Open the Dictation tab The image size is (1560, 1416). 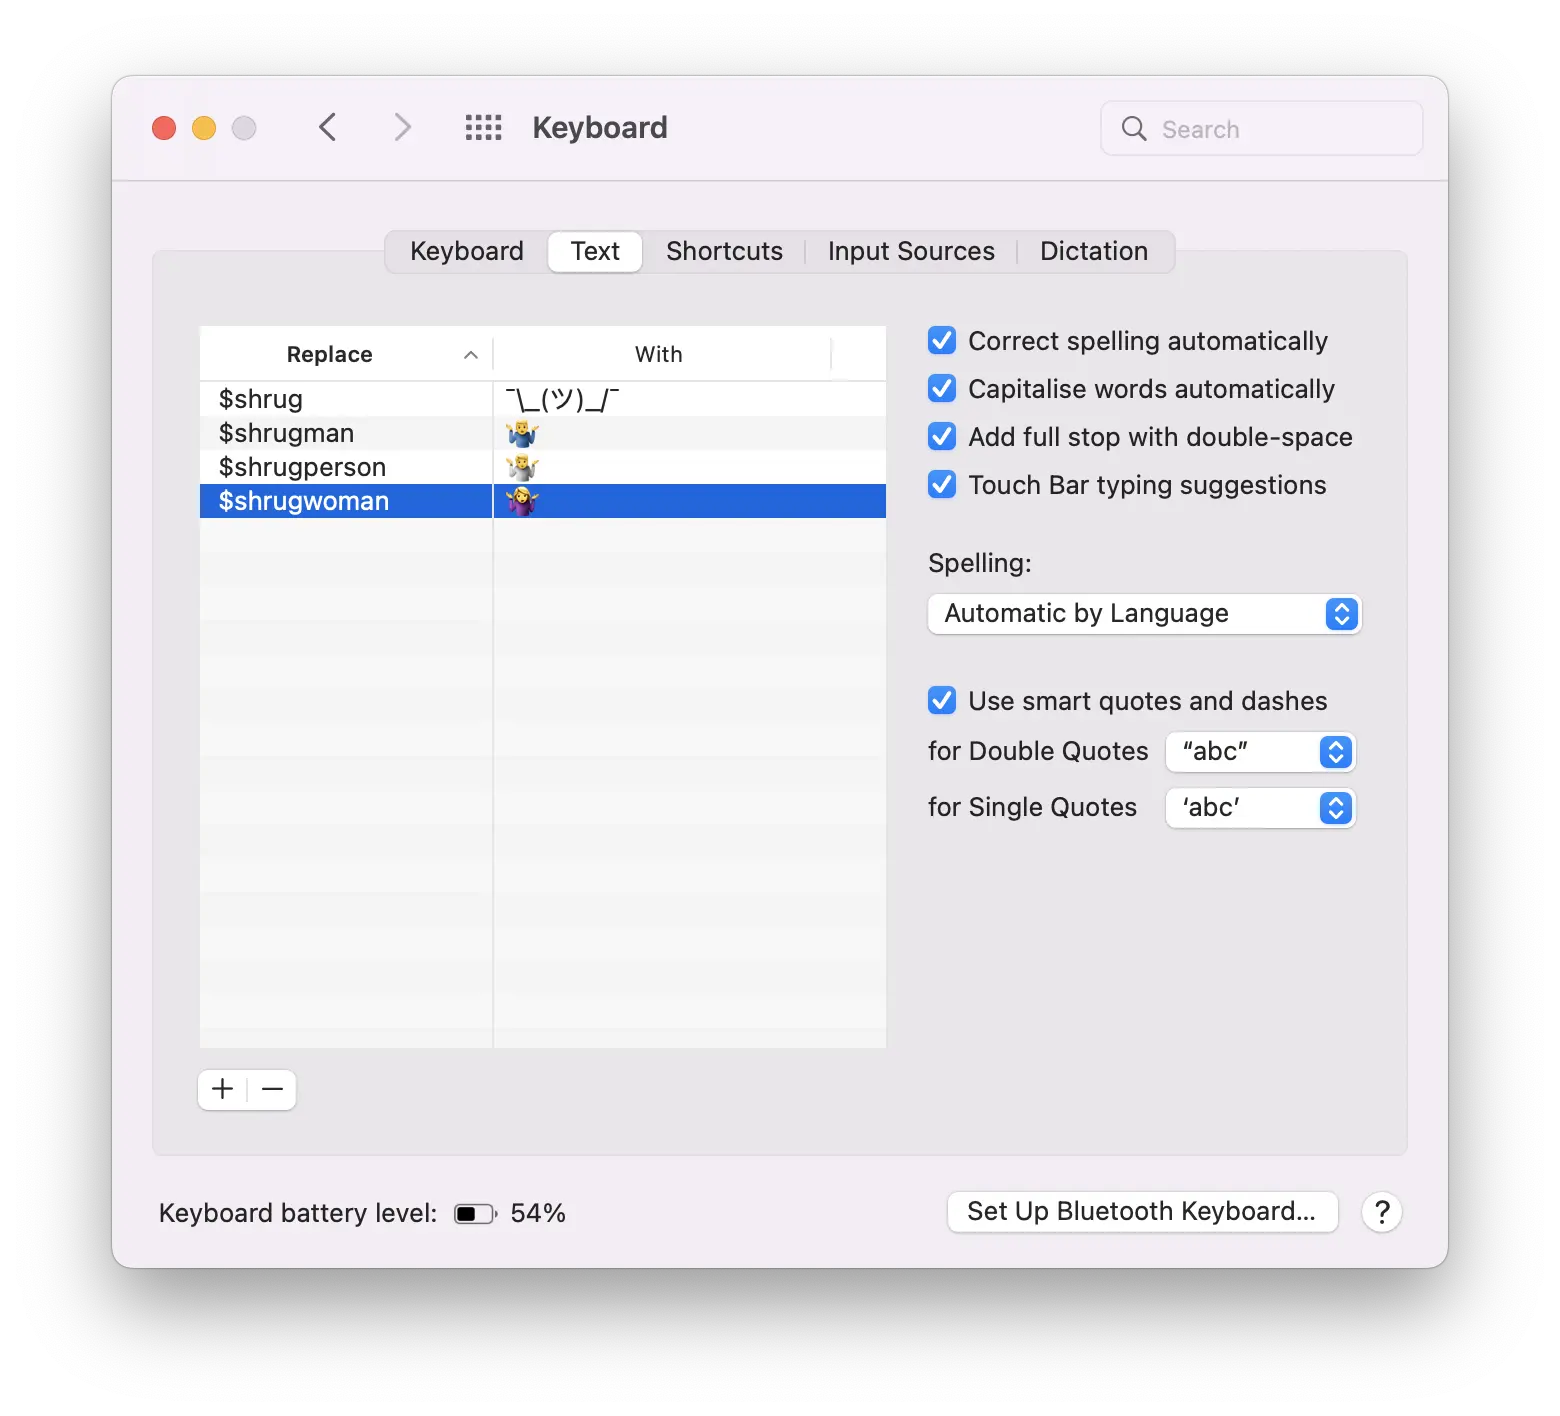pos(1093,251)
